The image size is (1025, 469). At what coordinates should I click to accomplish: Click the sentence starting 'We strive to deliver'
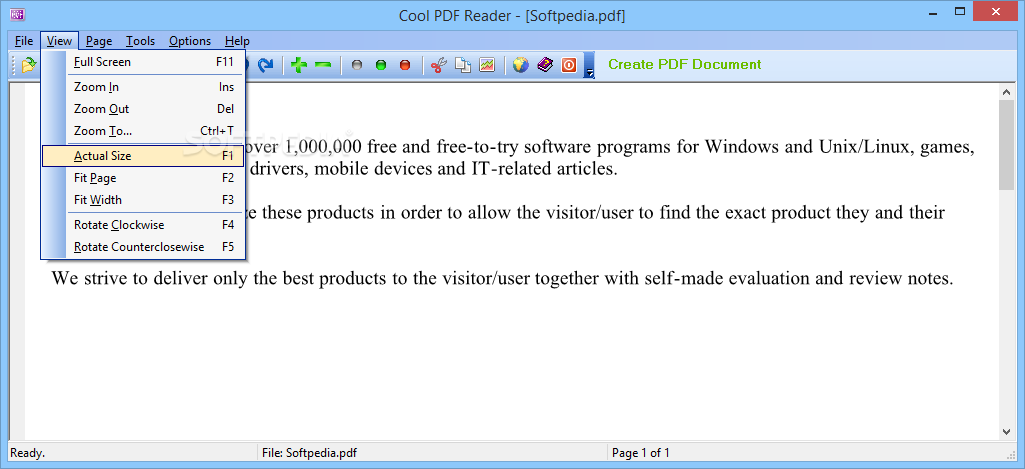point(502,278)
